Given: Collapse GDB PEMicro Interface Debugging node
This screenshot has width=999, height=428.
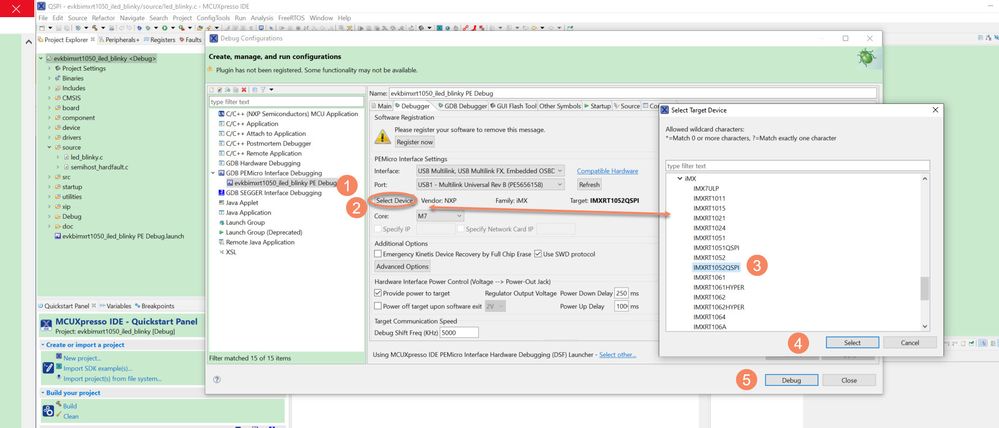Looking at the screenshot, I should coord(213,173).
